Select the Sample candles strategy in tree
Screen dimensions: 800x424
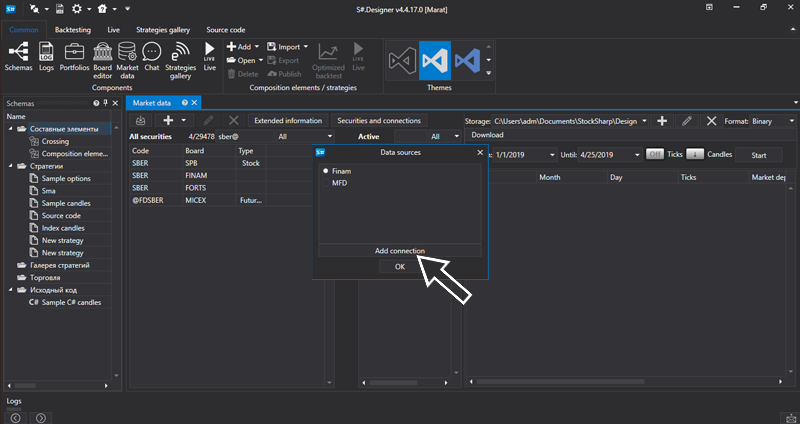point(68,203)
